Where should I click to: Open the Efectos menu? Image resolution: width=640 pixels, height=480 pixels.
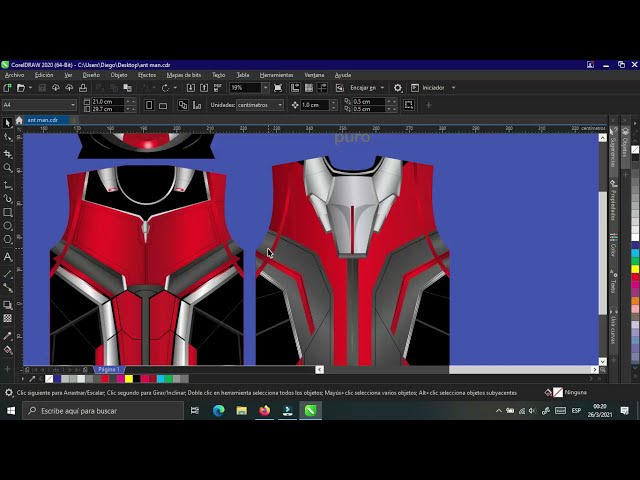(147, 75)
